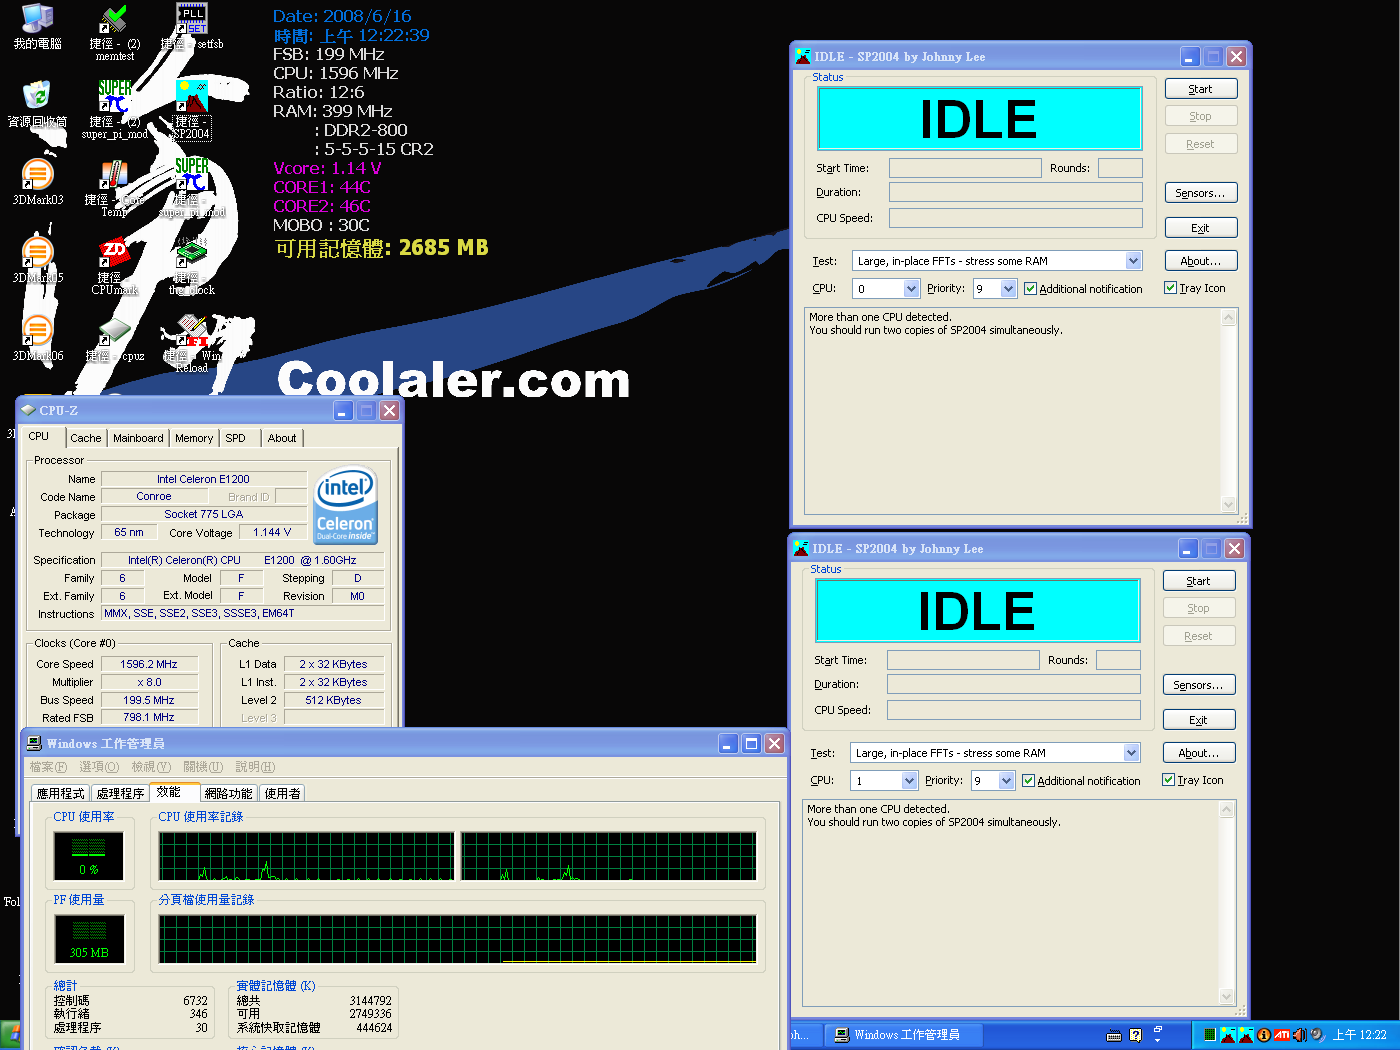Click log scrollbar down arrow in CPU 0 SP2004

click(x=1229, y=505)
